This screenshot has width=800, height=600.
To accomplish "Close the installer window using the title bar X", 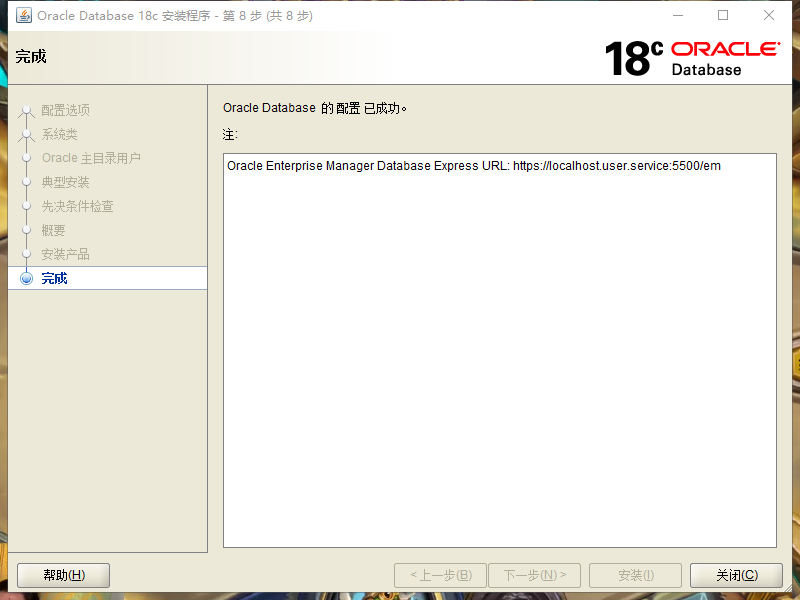I will [768, 15].
